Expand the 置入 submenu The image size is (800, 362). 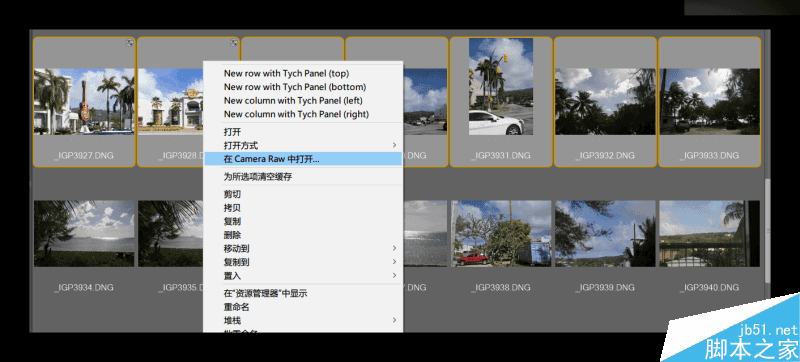point(303,275)
